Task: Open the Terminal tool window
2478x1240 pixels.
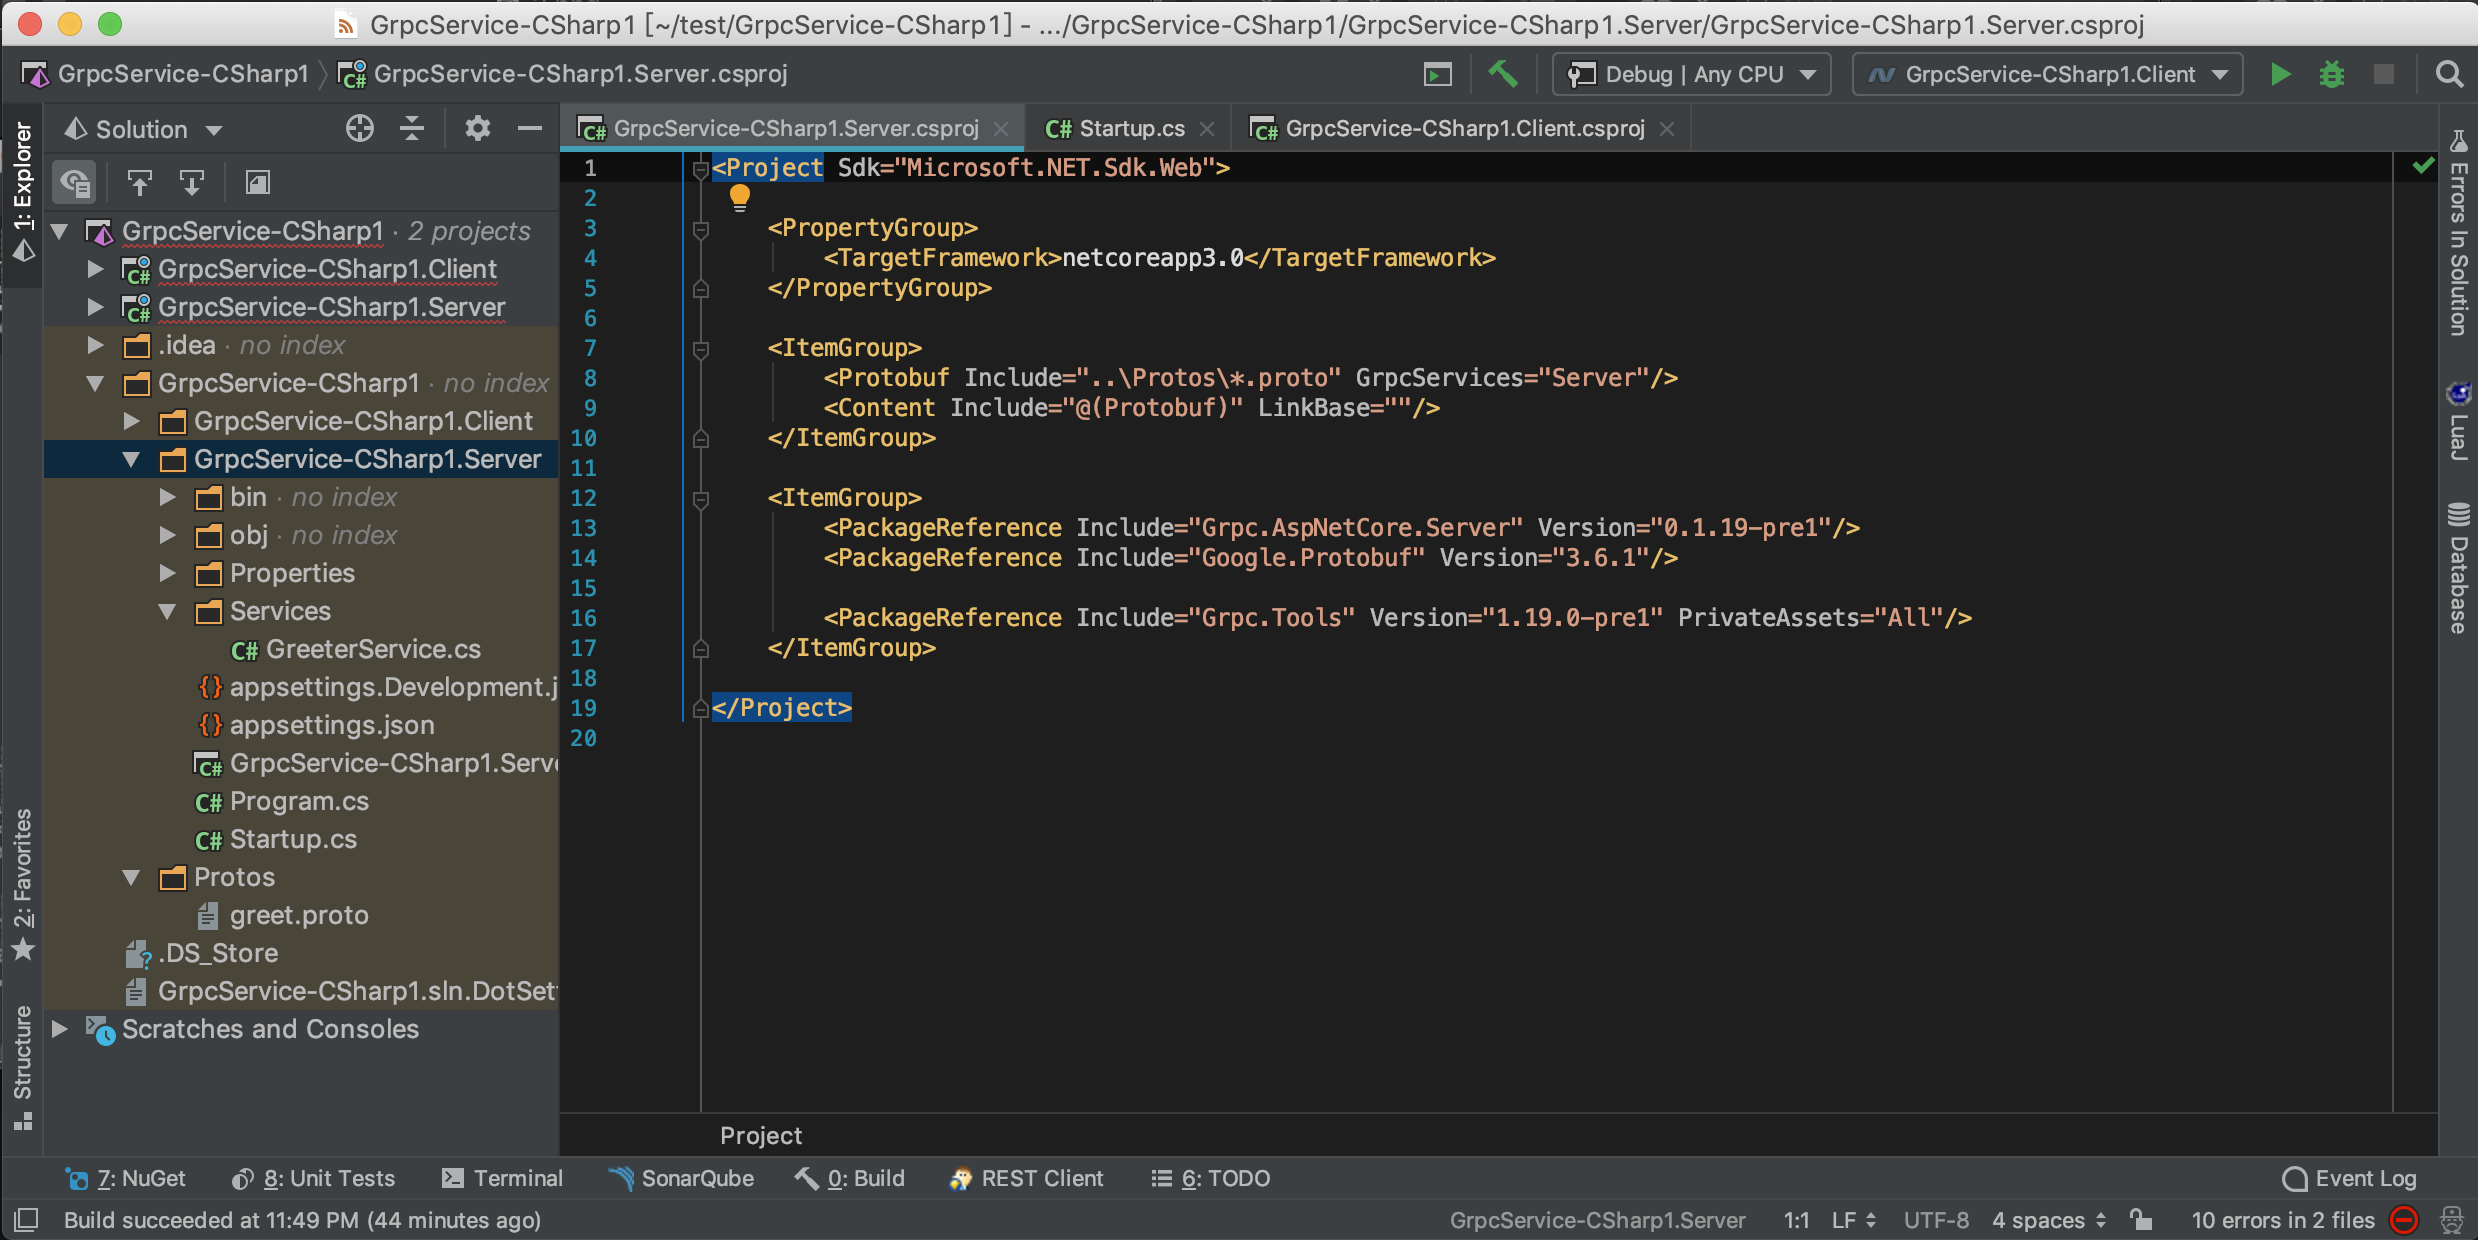Action: pyautogui.click(x=503, y=1178)
